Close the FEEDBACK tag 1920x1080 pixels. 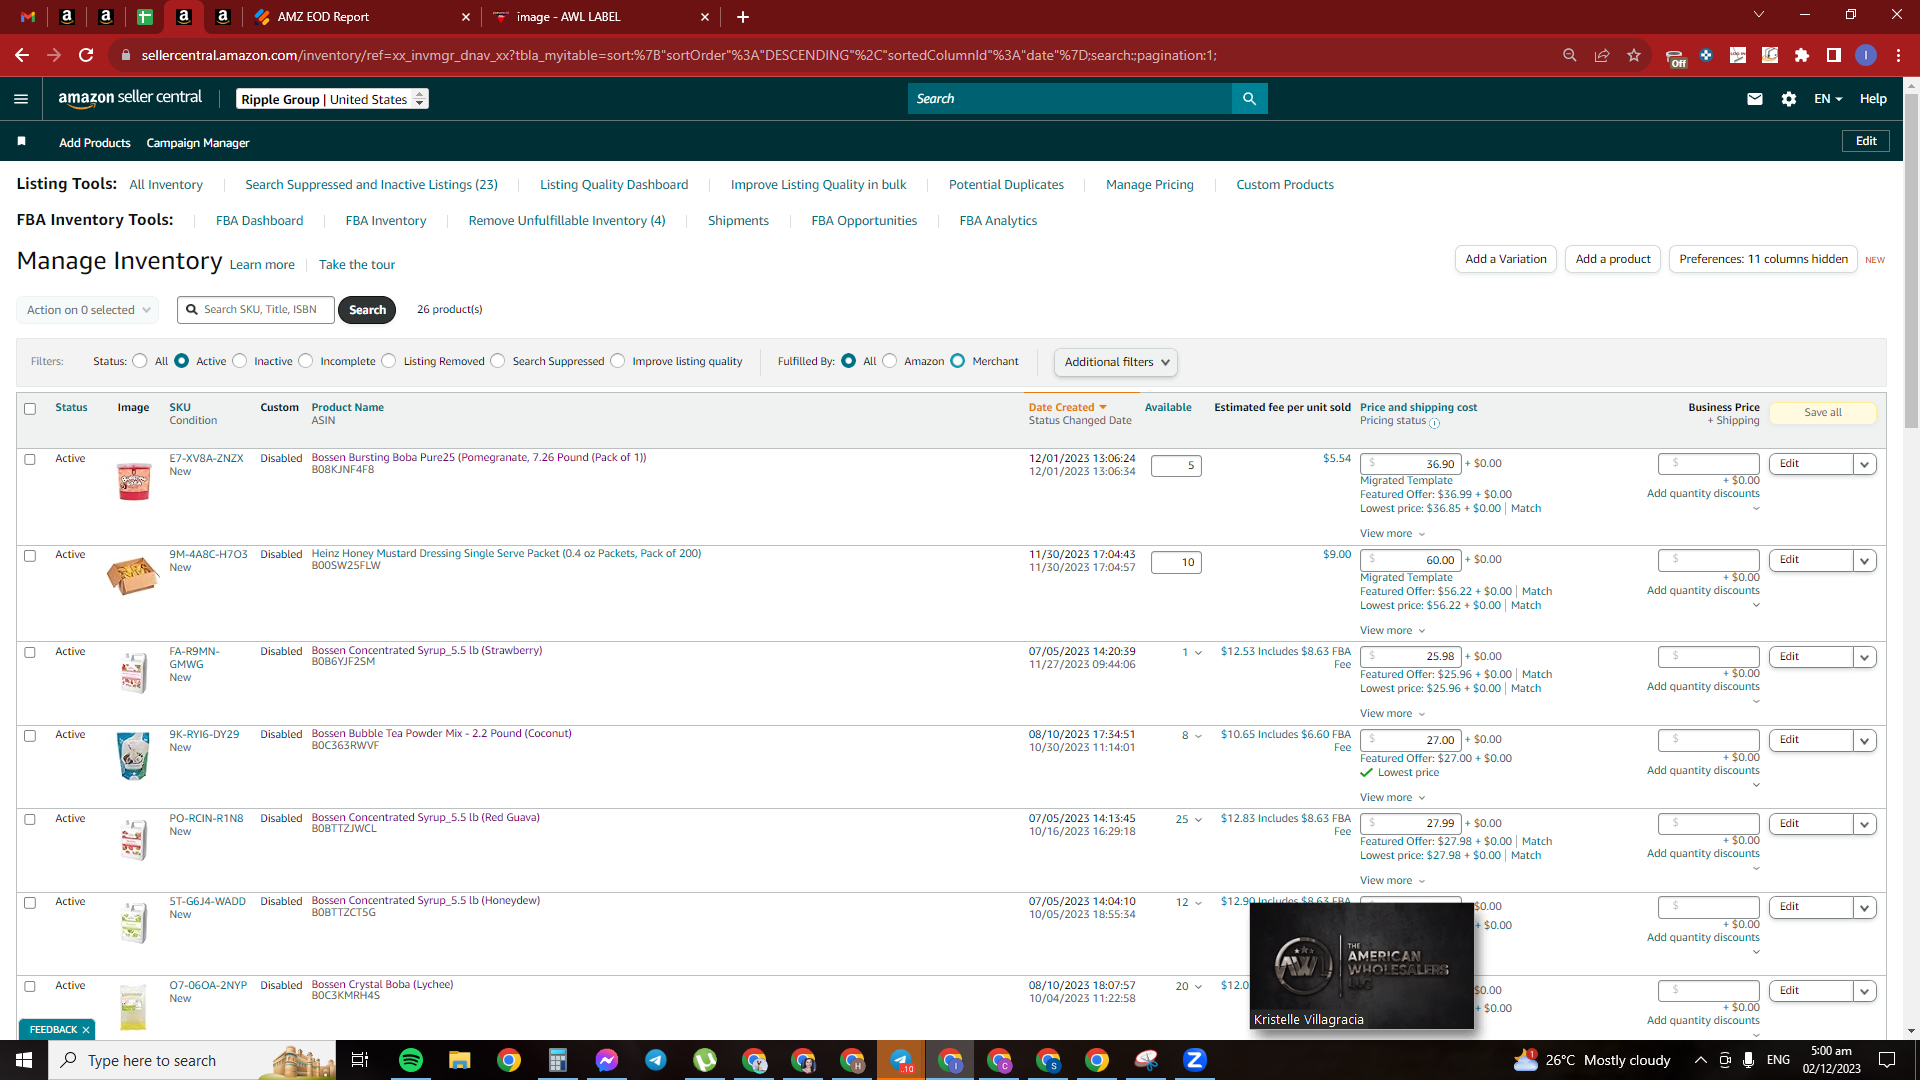coord(86,1030)
